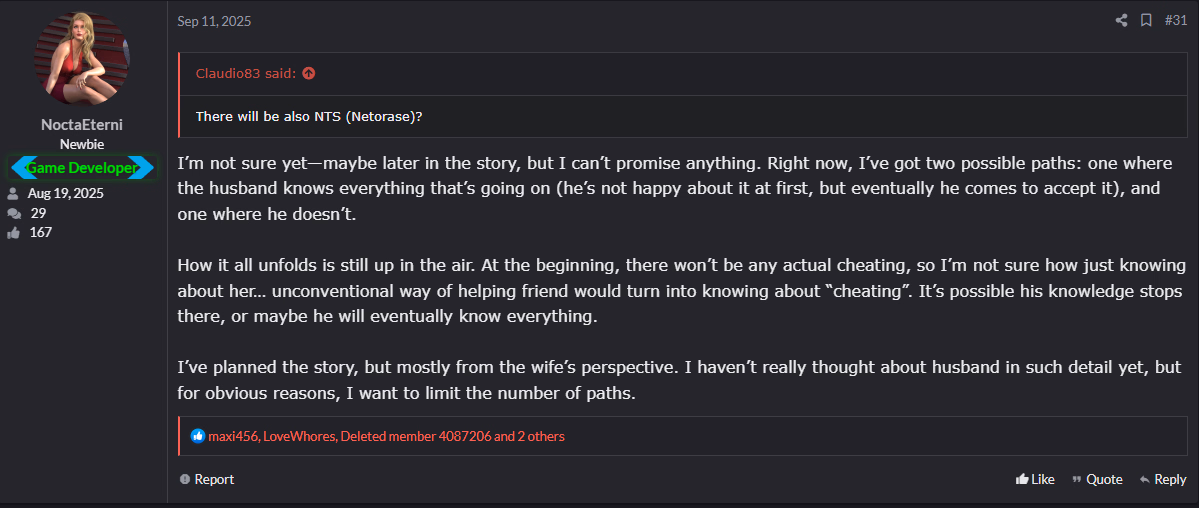Image resolution: width=1199 pixels, height=508 pixels.
Task: Click the blue like reaction icon
Action: pyautogui.click(x=198, y=436)
